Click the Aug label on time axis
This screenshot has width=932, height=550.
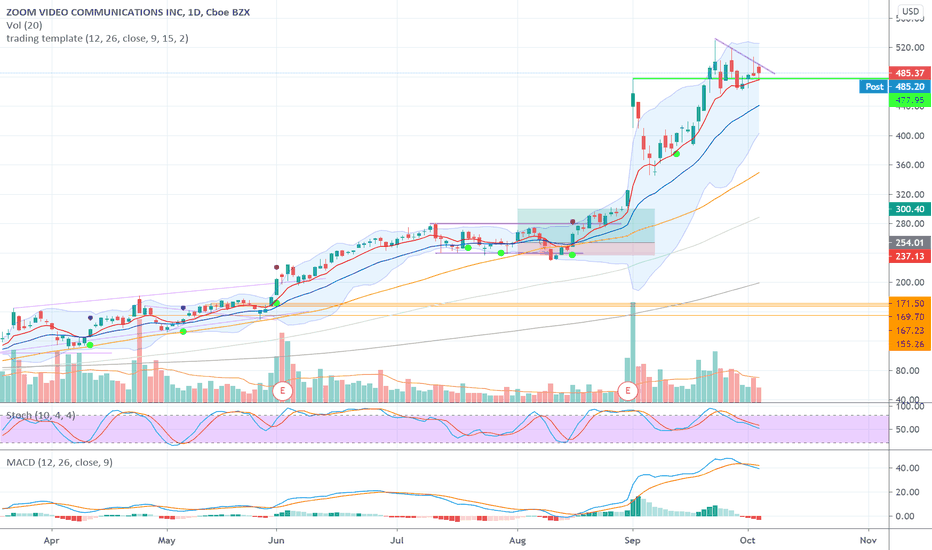click(518, 540)
